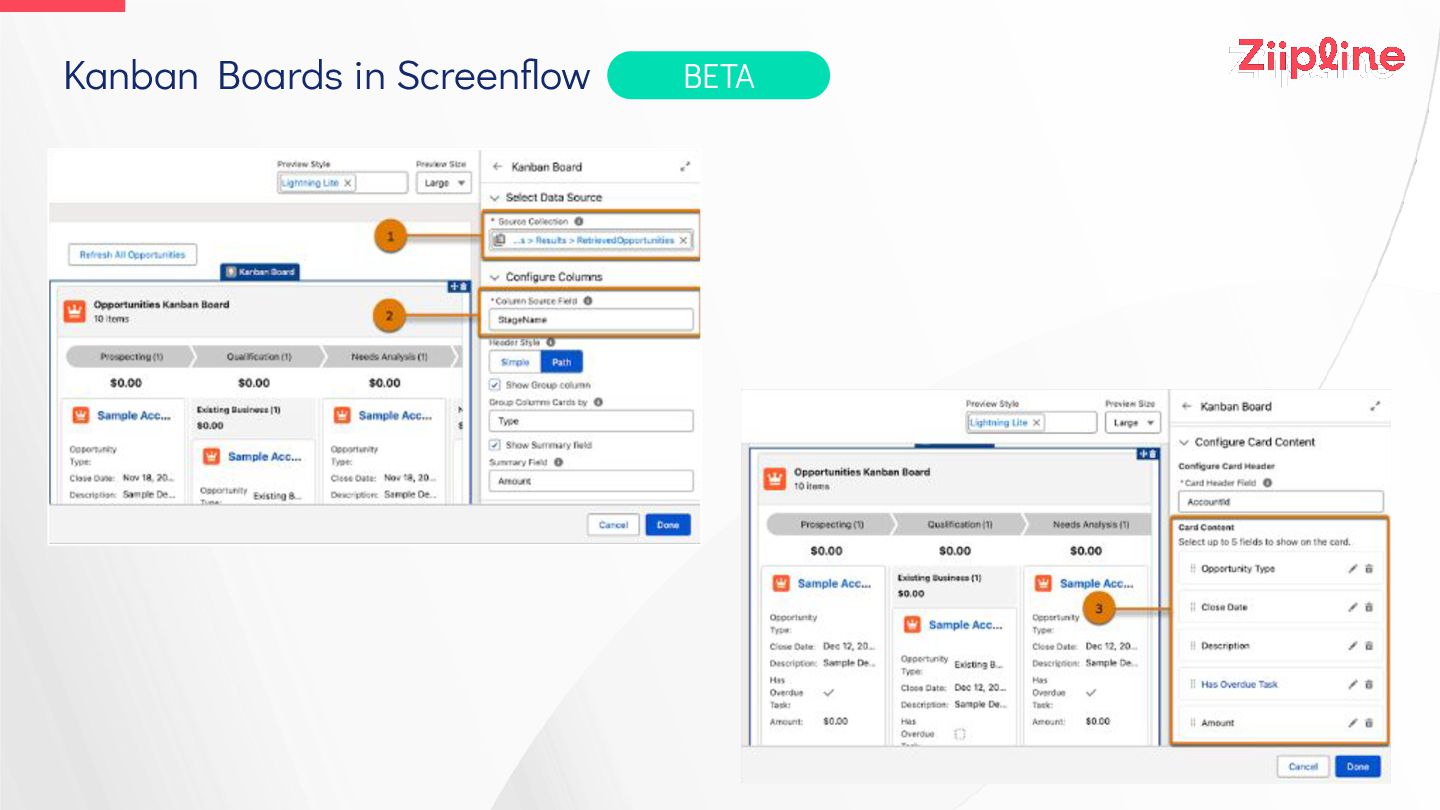Grab the drag handle of Amount field
1440x810 pixels.
pyautogui.click(x=1193, y=723)
